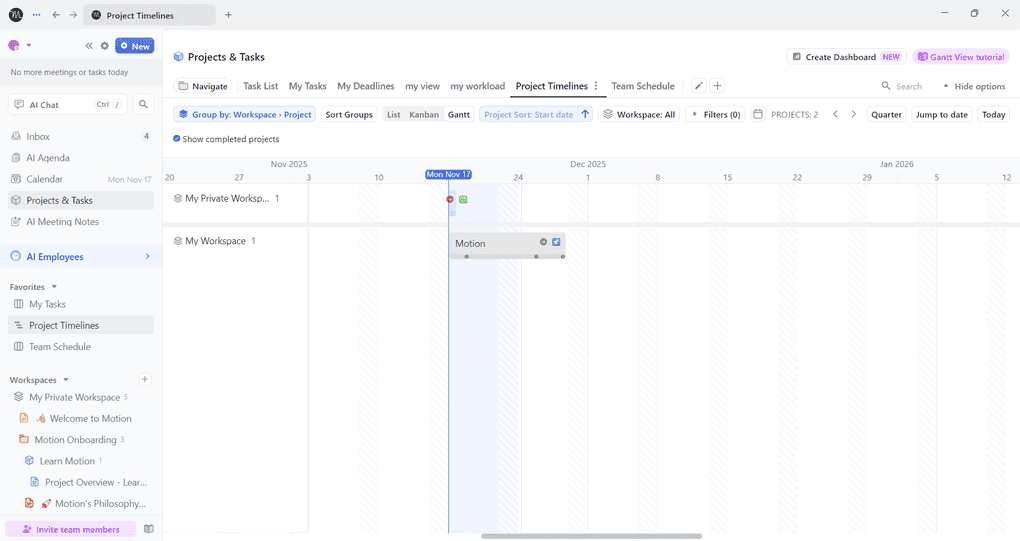Screen dimensions: 1020x541
Task: Click Invite team members button
Action: tap(71, 529)
